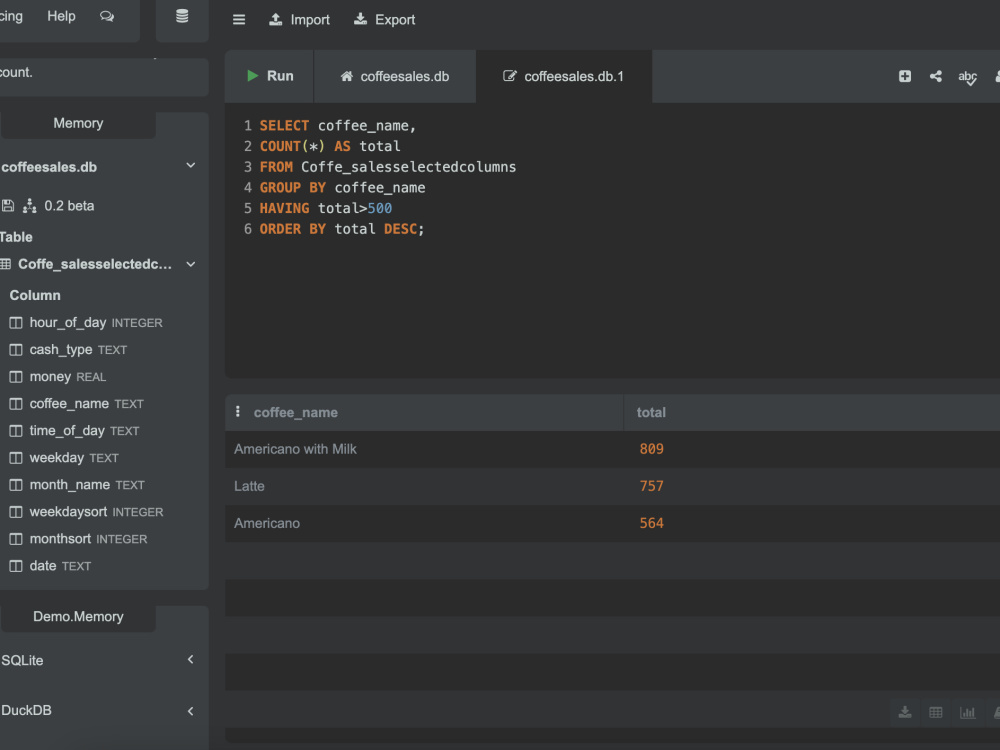Click the ORDER BY total DESC line

342,229
